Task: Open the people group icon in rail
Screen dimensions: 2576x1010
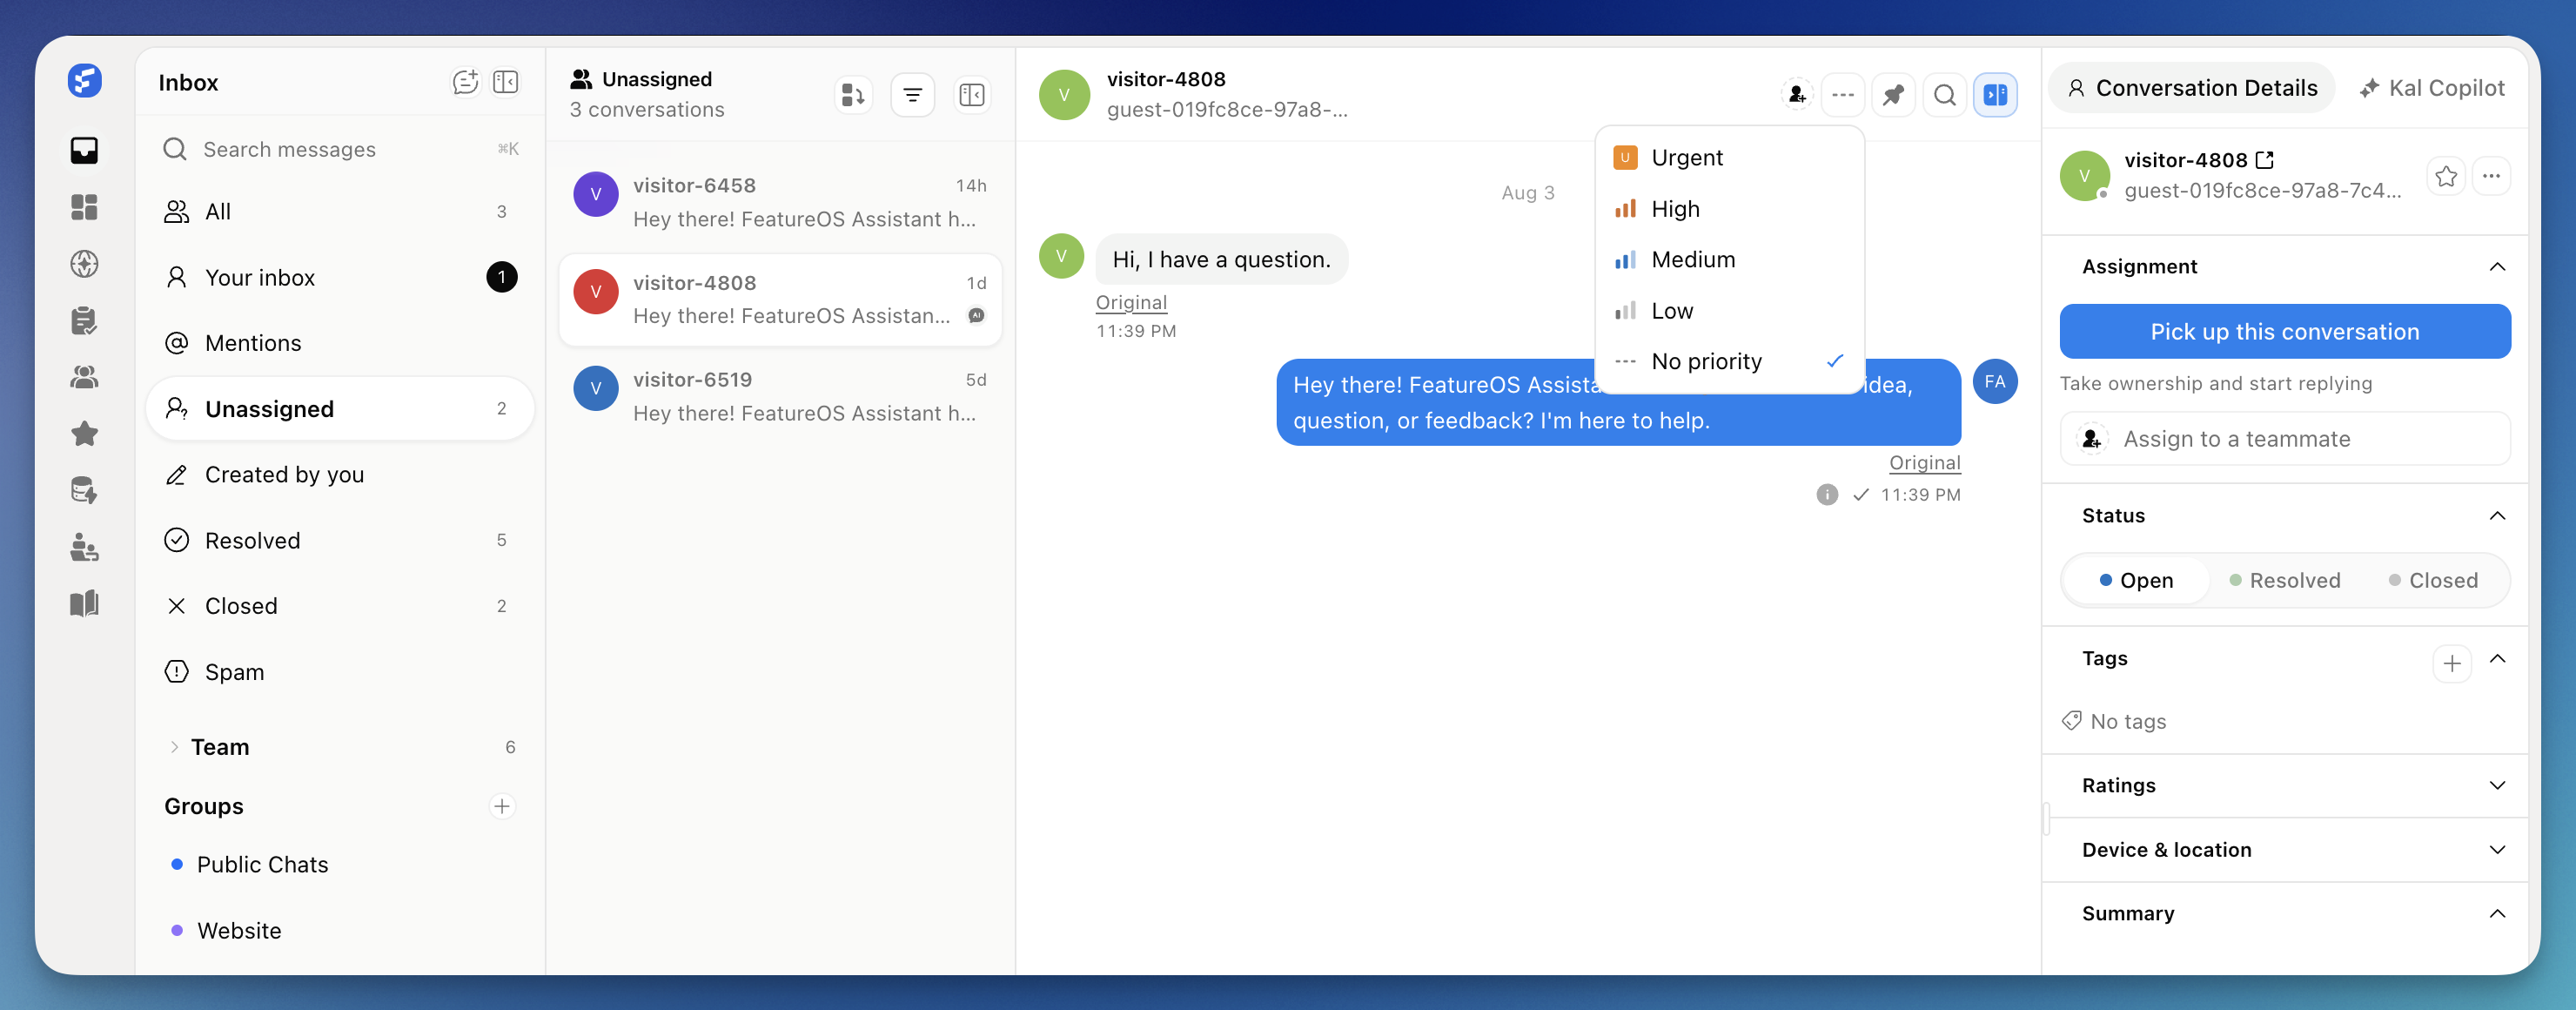Action: 85,377
